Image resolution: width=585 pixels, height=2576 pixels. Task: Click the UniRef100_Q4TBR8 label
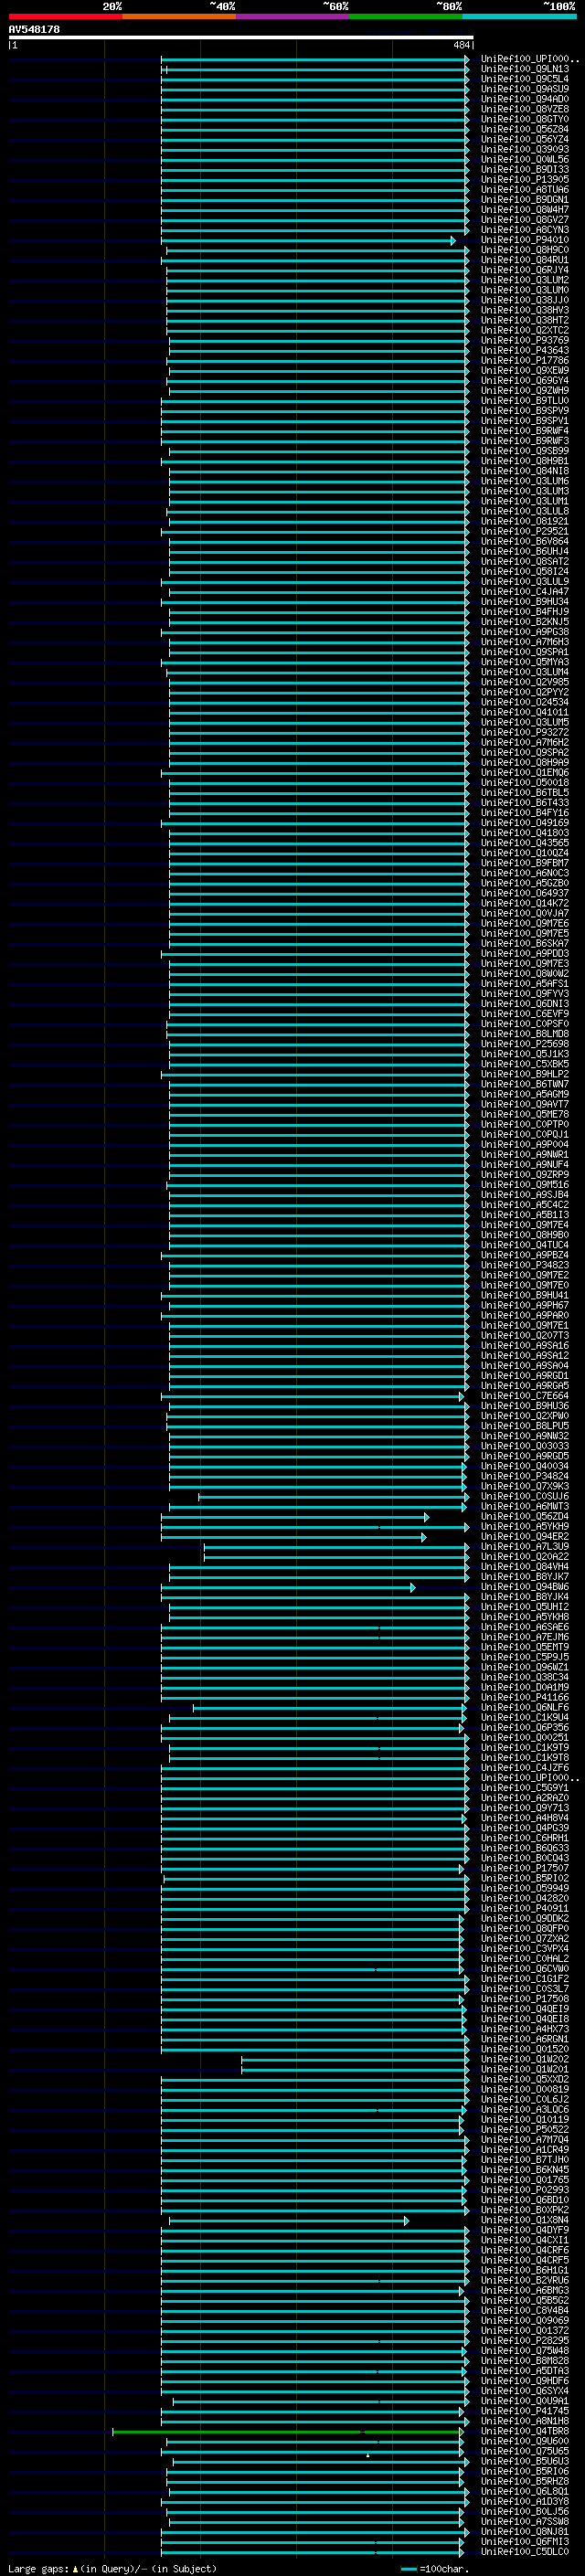tap(524, 2431)
